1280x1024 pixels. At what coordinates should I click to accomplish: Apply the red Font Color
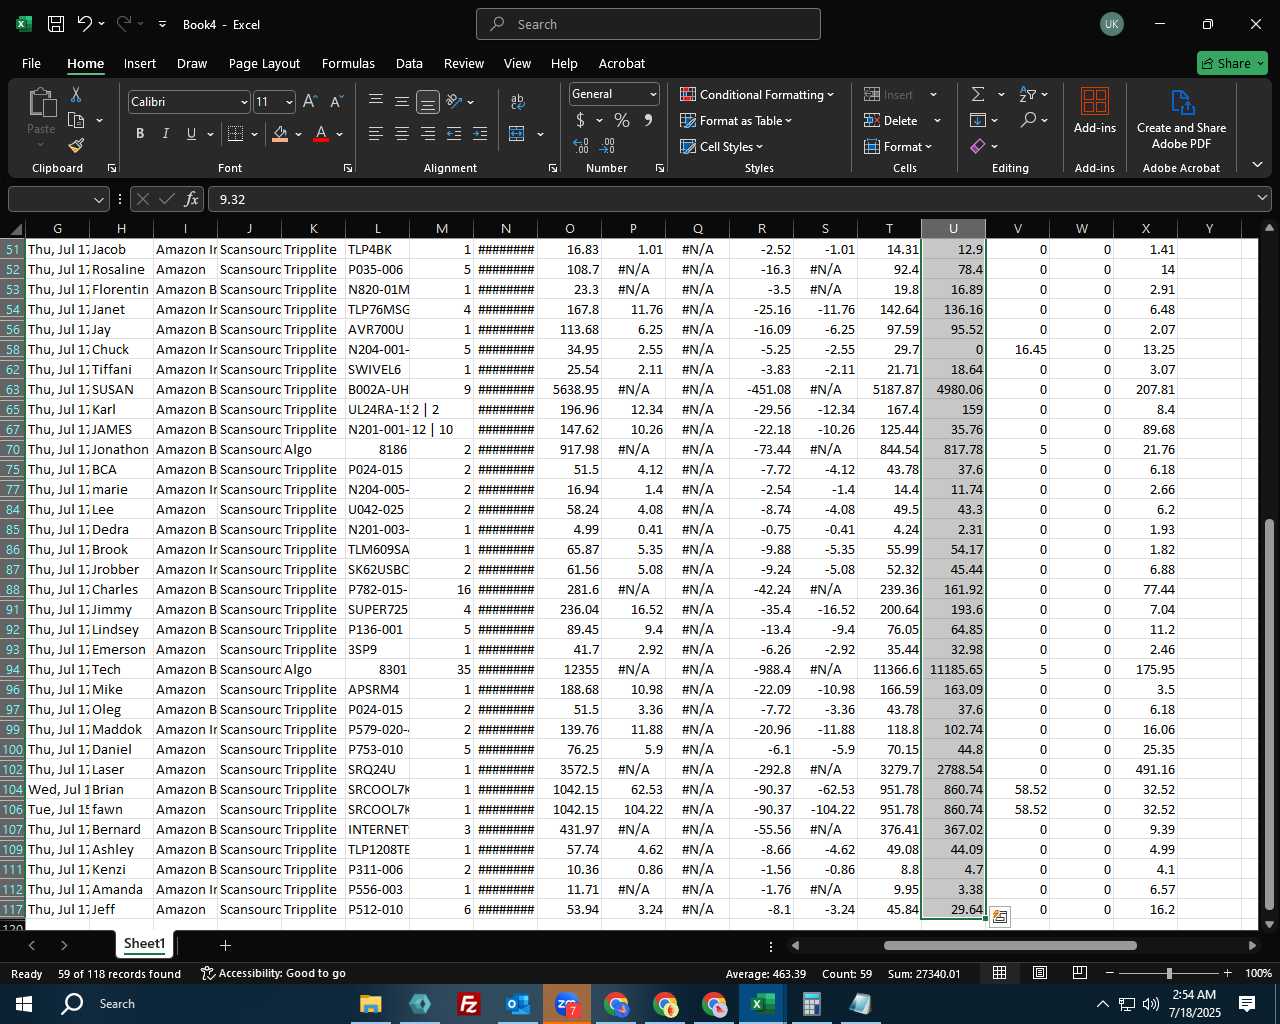coord(321,134)
